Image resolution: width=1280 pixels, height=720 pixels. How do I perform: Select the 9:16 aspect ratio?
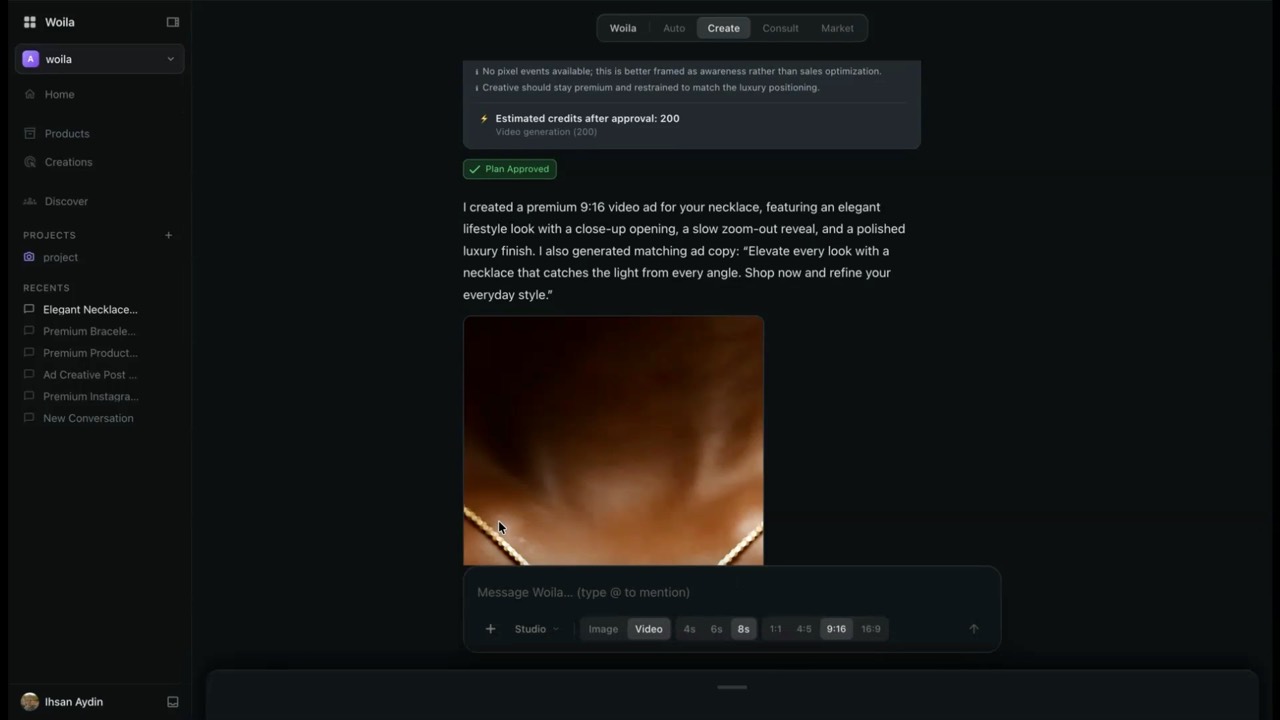(x=836, y=629)
